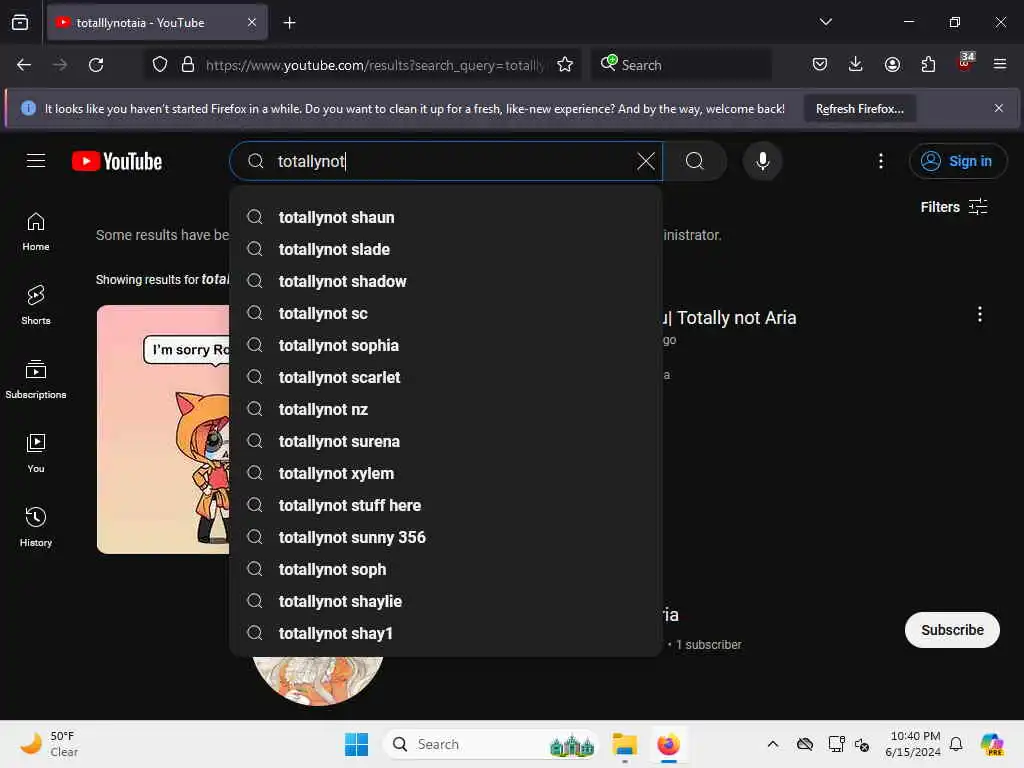
Task: Choose the "totallynot soph" suggestion
Action: click(445, 569)
